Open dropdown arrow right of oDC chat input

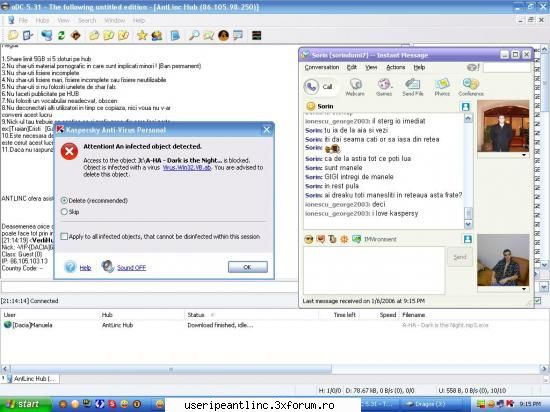(x=543, y=287)
